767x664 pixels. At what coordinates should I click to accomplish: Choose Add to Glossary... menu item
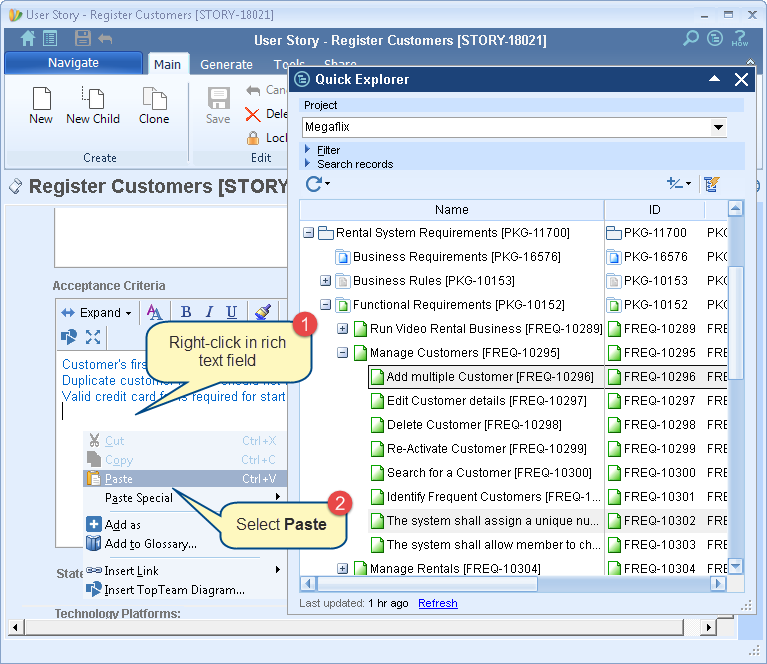(141, 544)
